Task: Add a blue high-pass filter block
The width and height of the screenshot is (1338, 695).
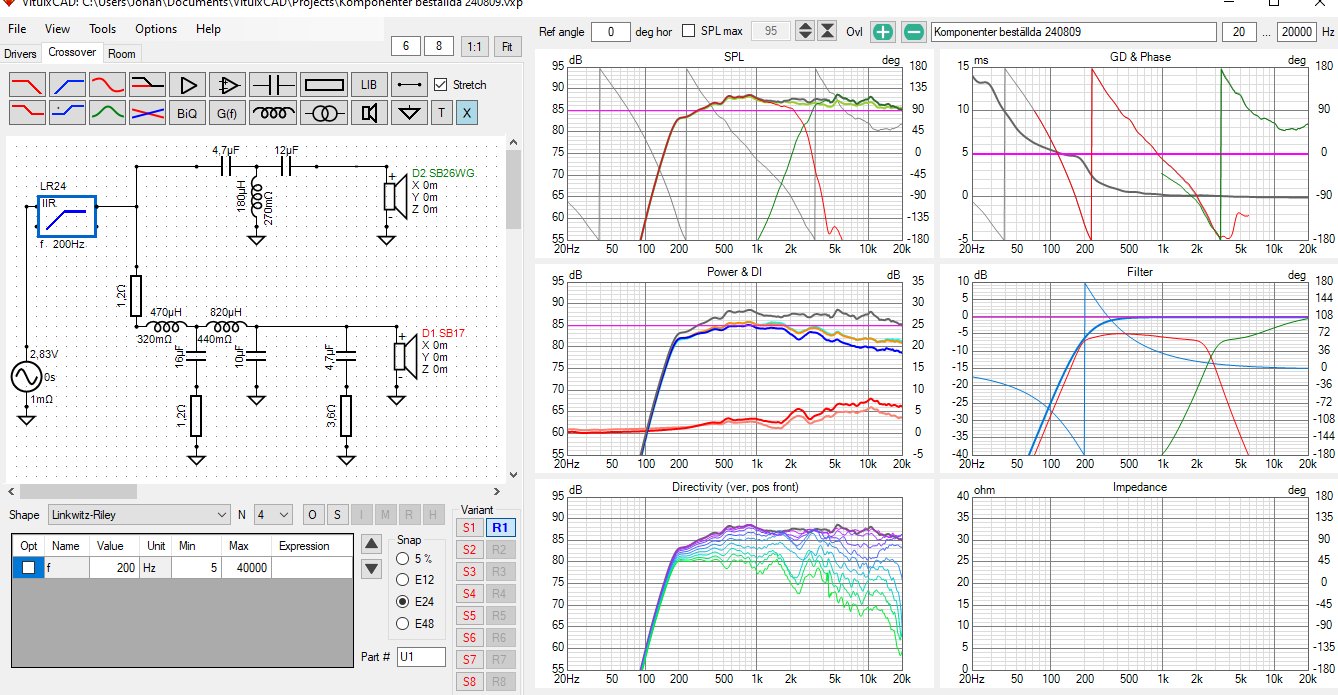Action: tap(67, 84)
